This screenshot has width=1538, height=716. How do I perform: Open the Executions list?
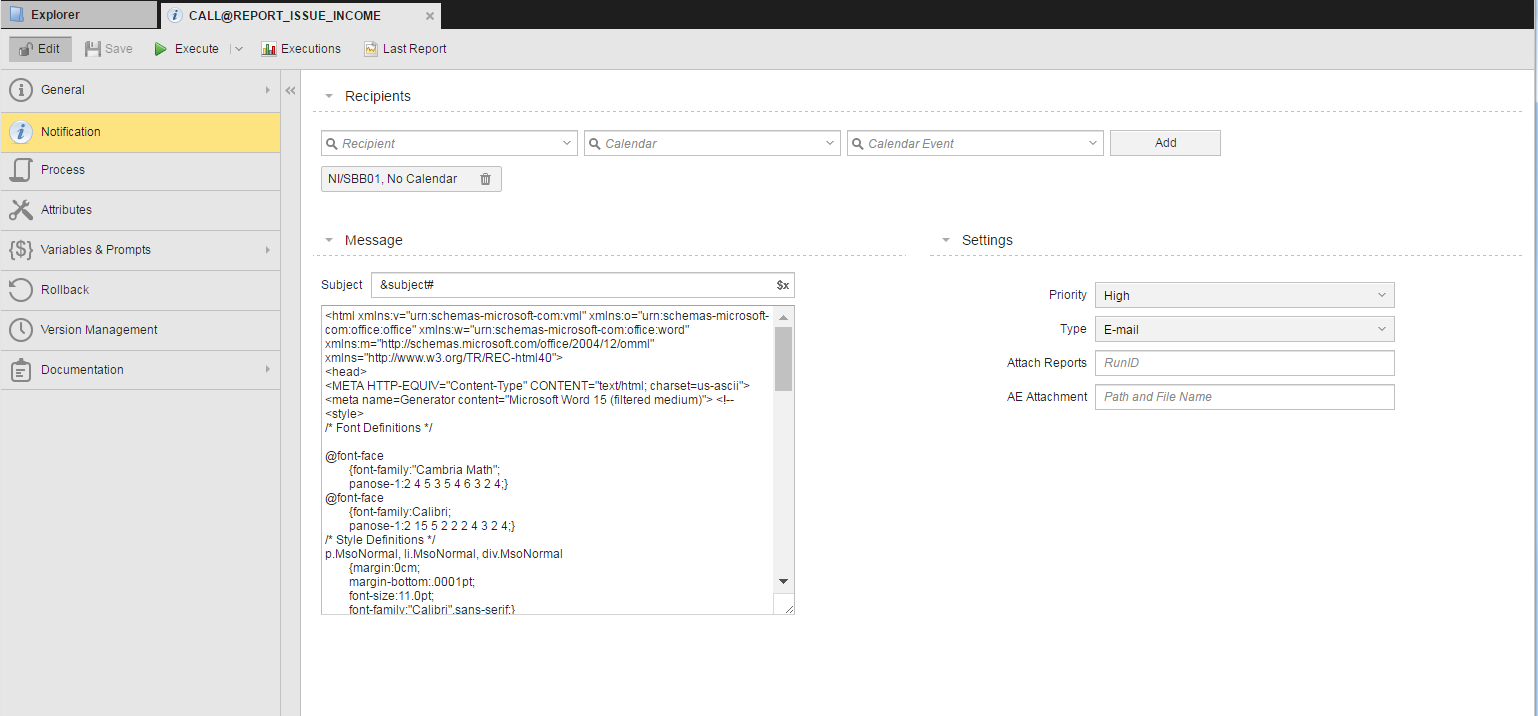point(300,49)
